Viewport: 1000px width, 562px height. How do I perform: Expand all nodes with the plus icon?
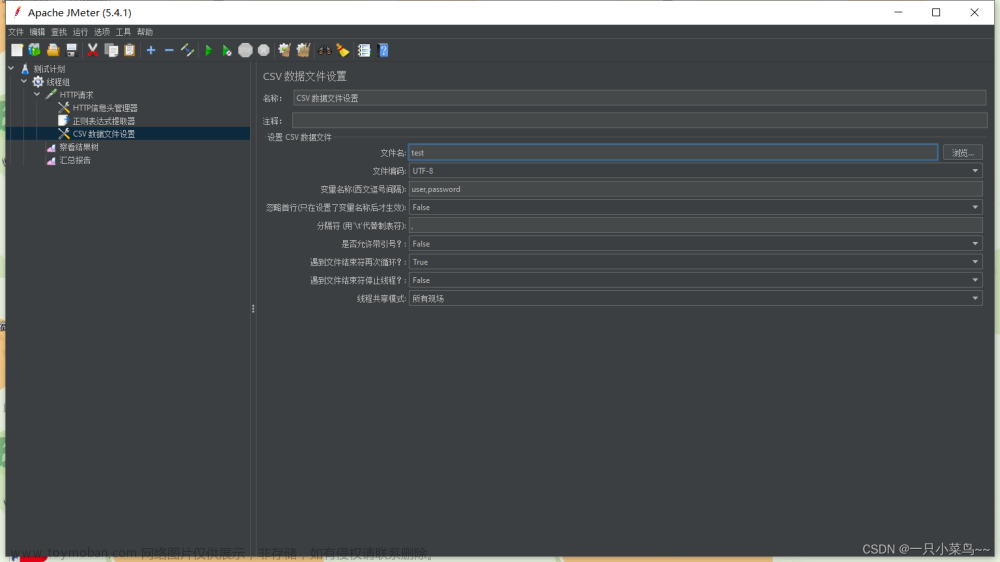(x=151, y=50)
